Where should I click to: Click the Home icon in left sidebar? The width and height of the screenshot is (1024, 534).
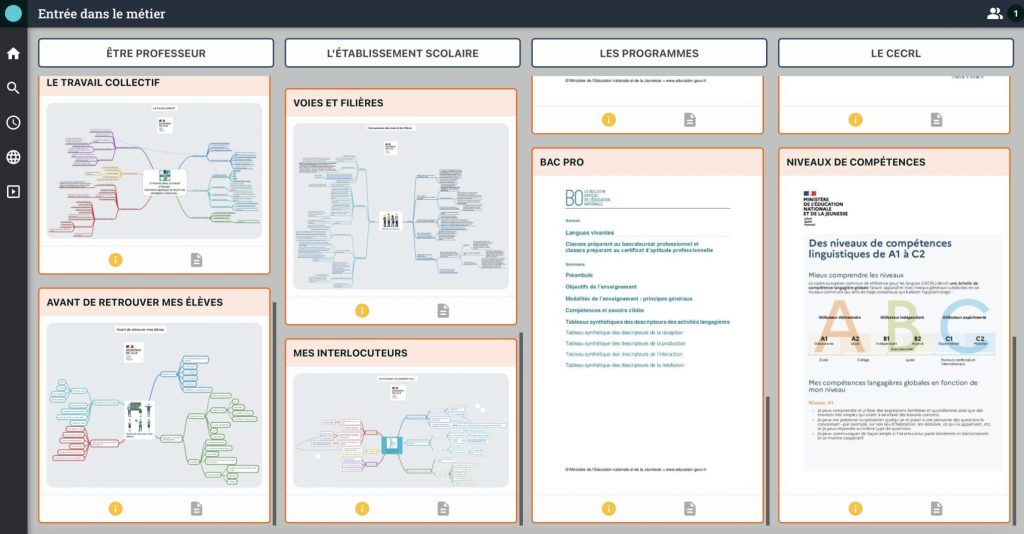(13, 54)
